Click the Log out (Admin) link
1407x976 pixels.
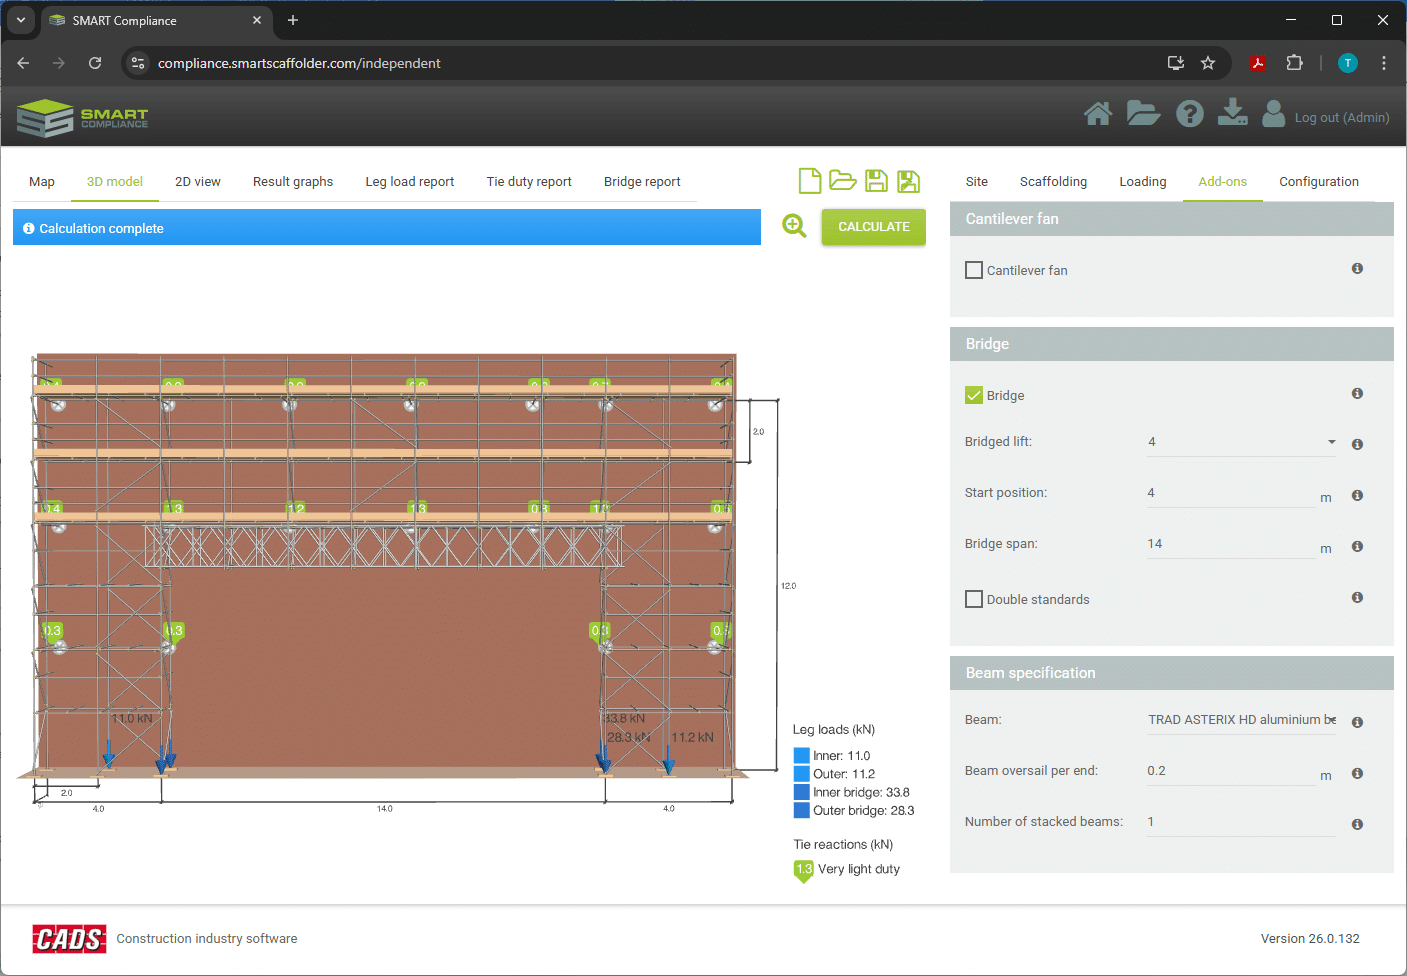pos(1341,118)
